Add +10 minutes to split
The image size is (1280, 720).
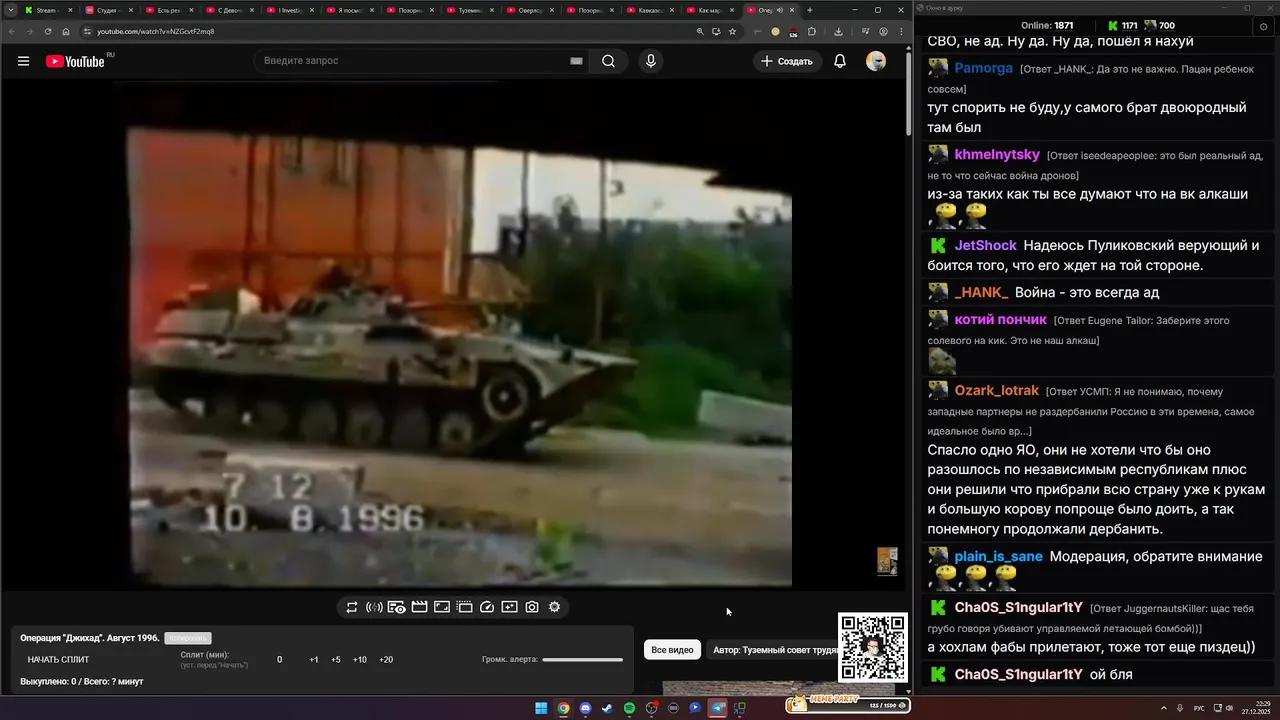pos(360,660)
